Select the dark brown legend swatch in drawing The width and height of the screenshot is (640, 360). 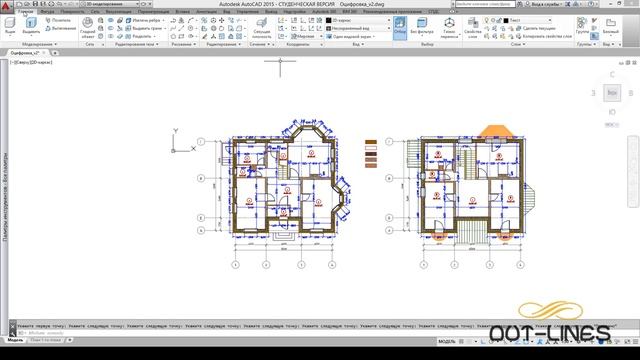click(371, 154)
